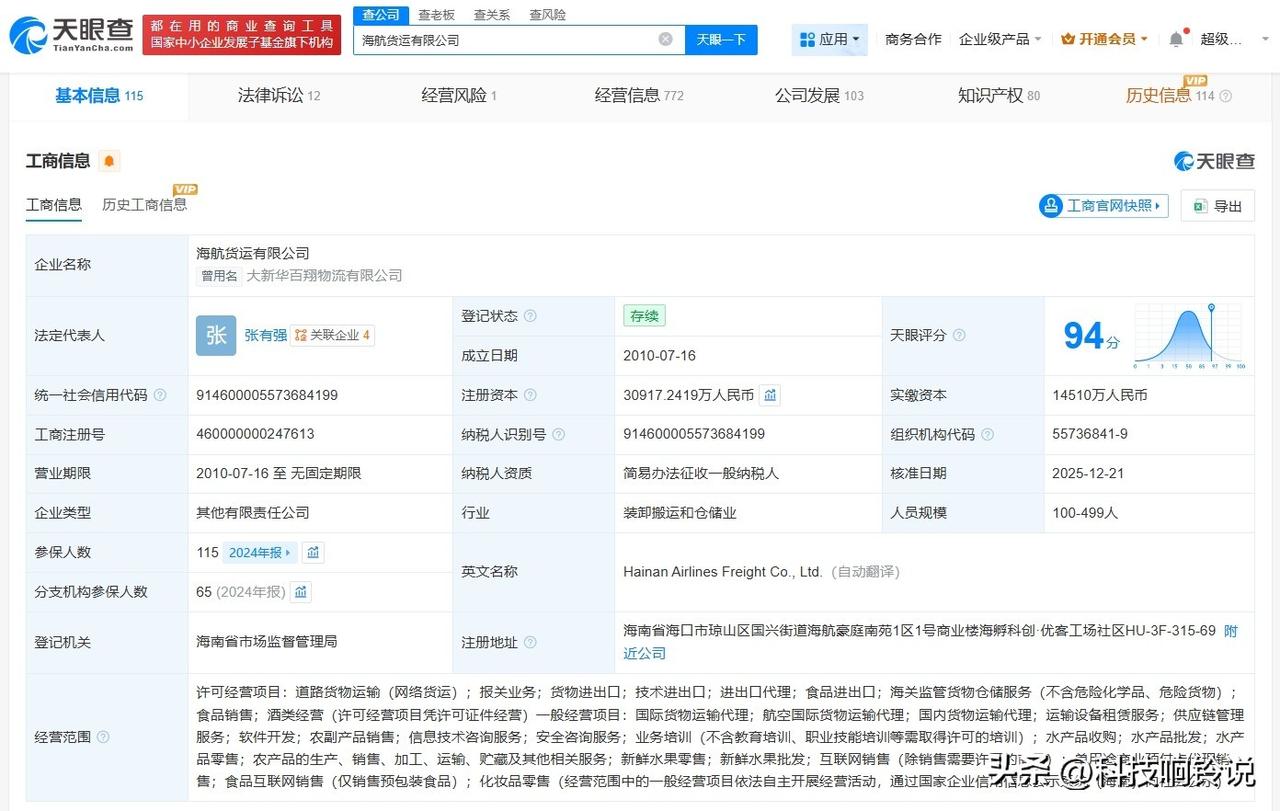Click the 导出 export button
1280x811 pixels.
[1217, 206]
